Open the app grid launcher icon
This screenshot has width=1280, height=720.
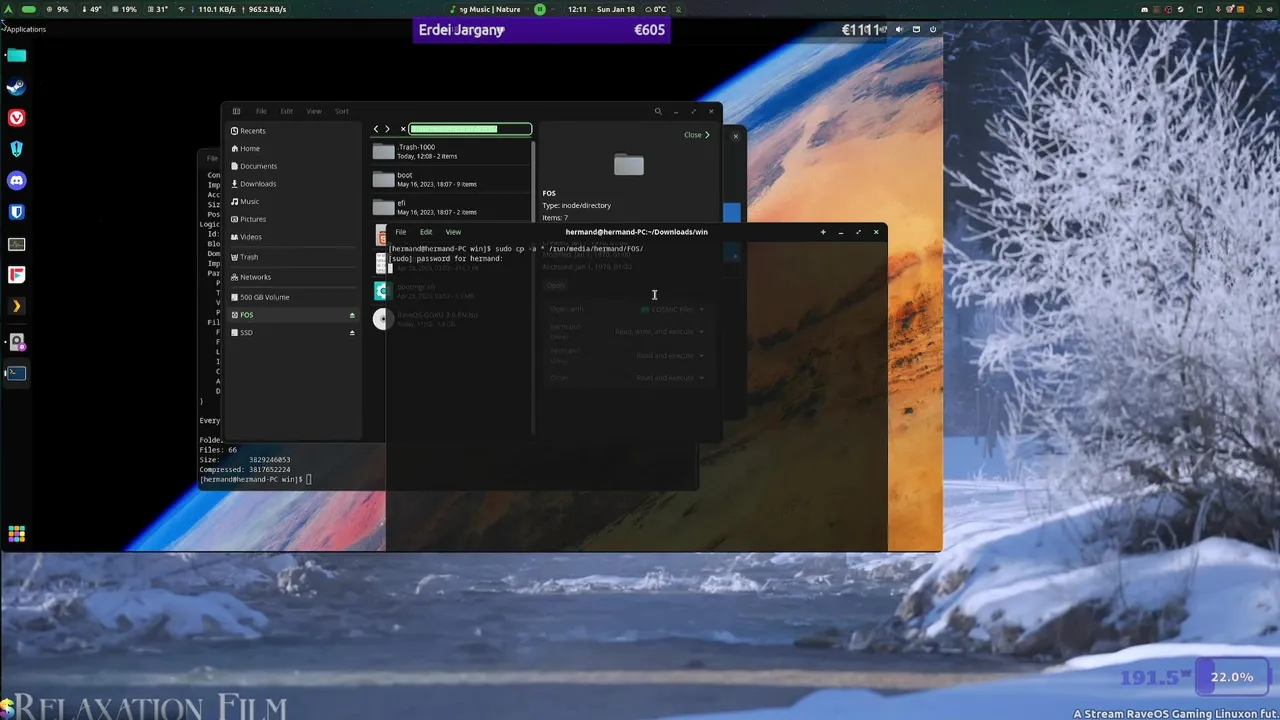click(16, 534)
